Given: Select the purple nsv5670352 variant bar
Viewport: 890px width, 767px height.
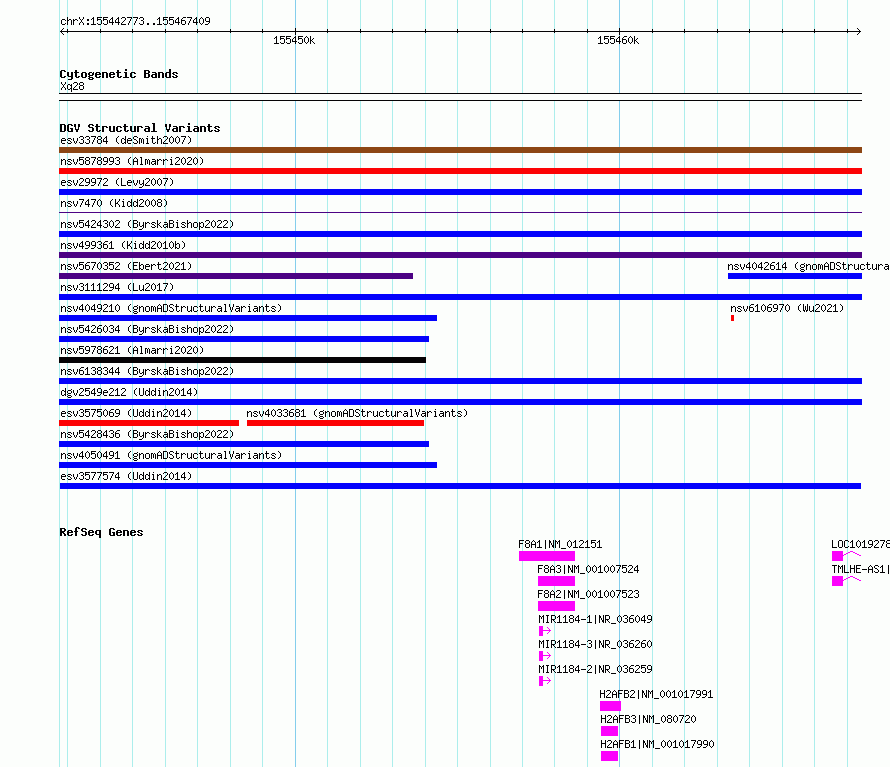Looking at the screenshot, I should [236, 276].
